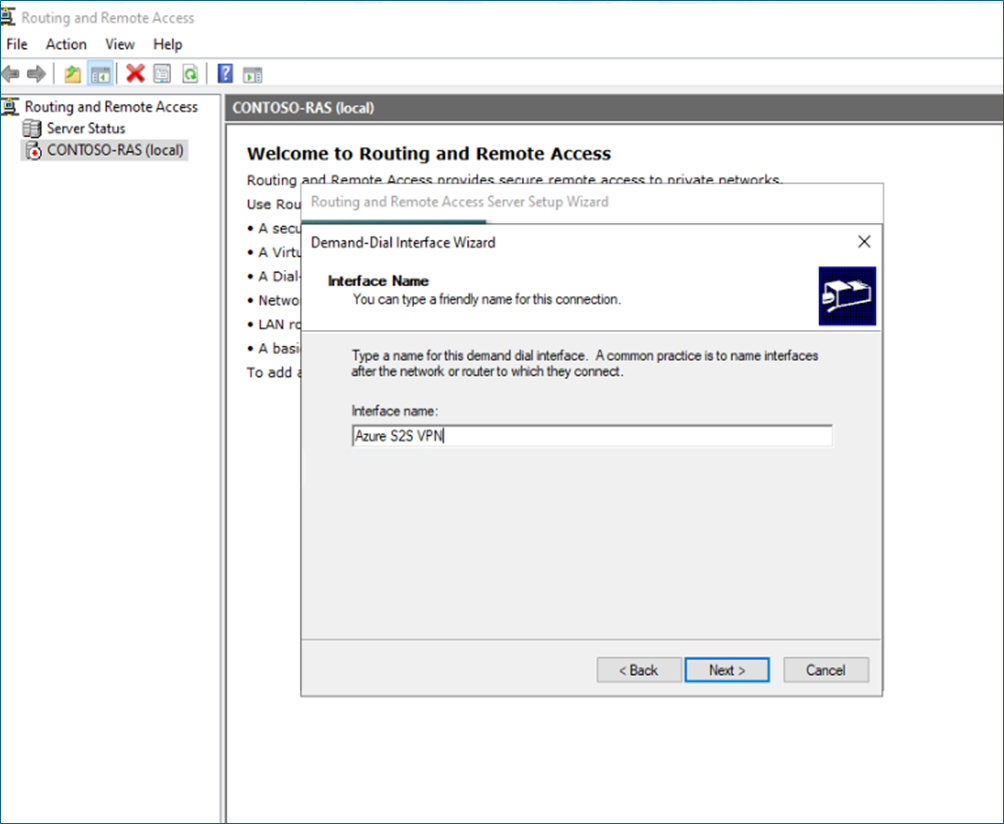
Task: Click the green Refresh toolbar icon
Action: click(189, 74)
